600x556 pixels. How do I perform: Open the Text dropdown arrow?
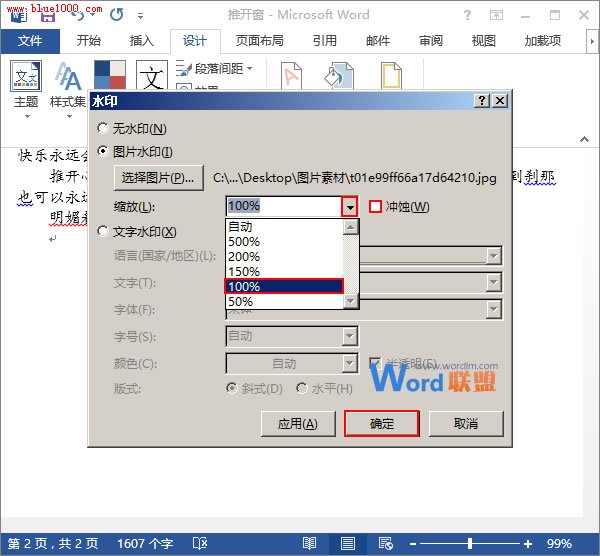coord(494,282)
